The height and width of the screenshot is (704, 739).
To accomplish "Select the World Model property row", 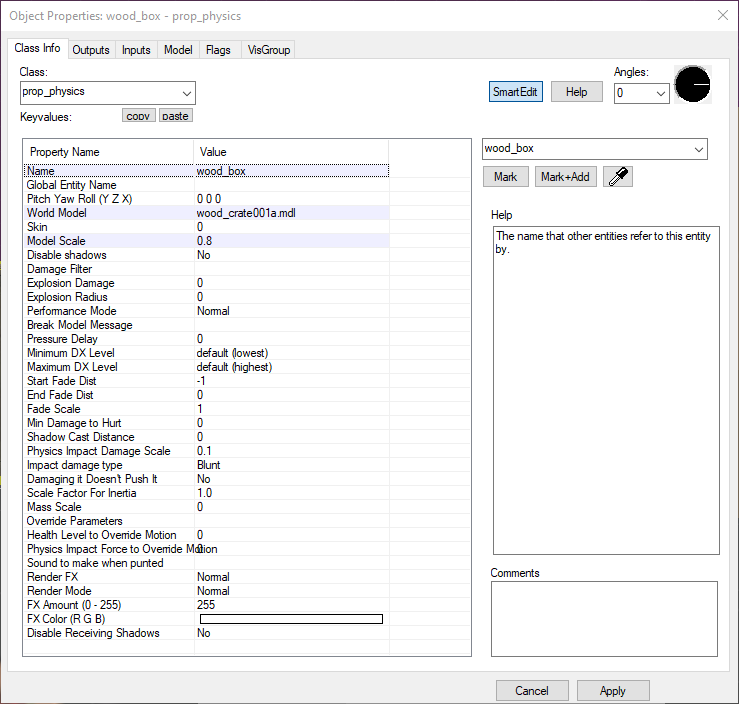I will 206,213.
